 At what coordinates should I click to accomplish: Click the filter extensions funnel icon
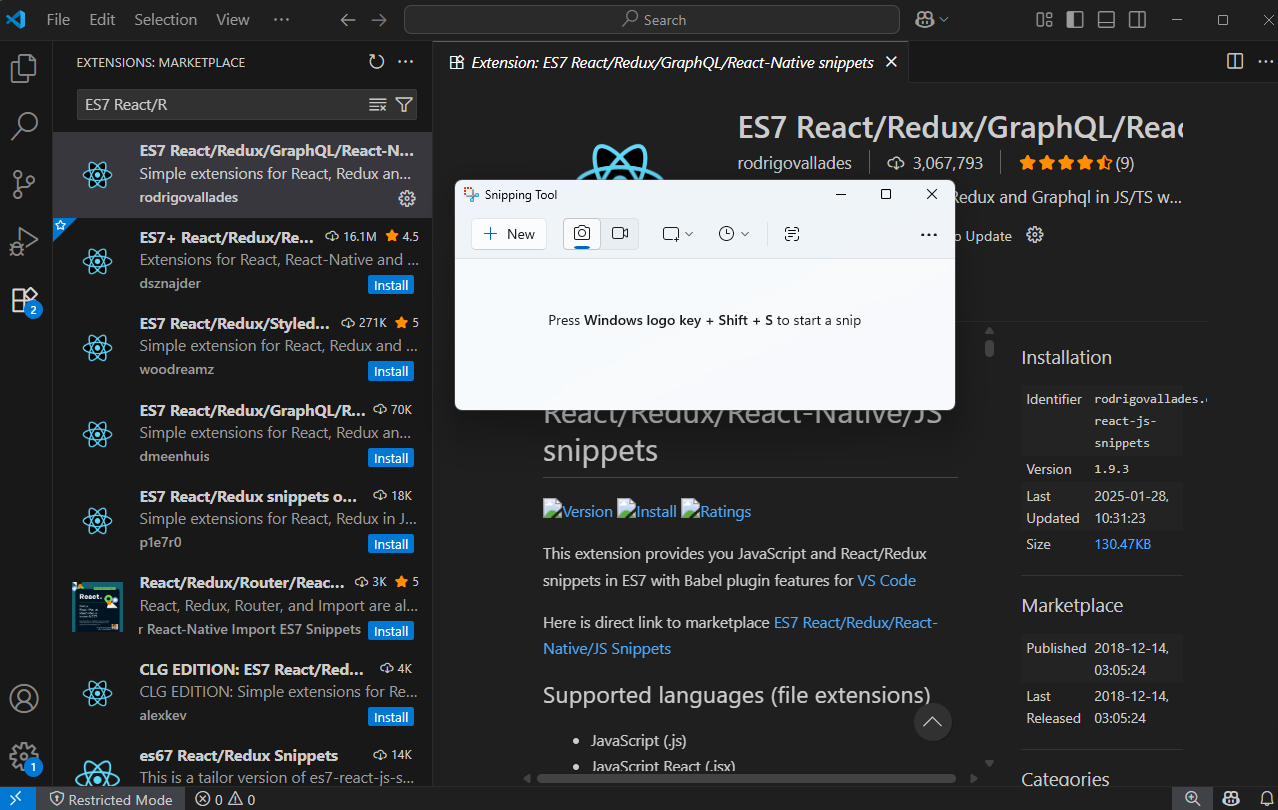point(404,104)
